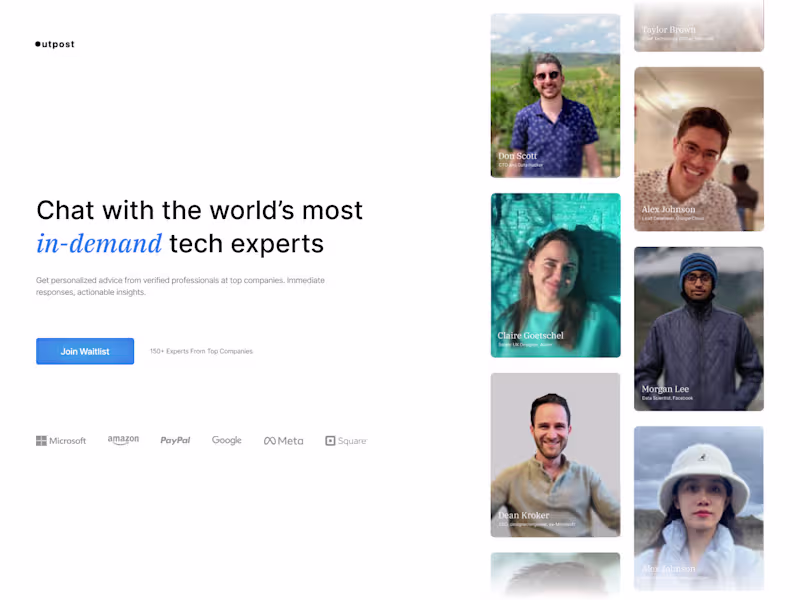Open Morgan Lee's expert card
Viewport: 800px width, 600px height.
click(699, 329)
